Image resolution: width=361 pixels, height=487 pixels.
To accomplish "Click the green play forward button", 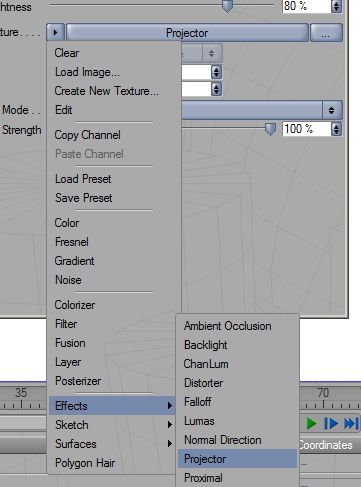I will pos(311,424).
